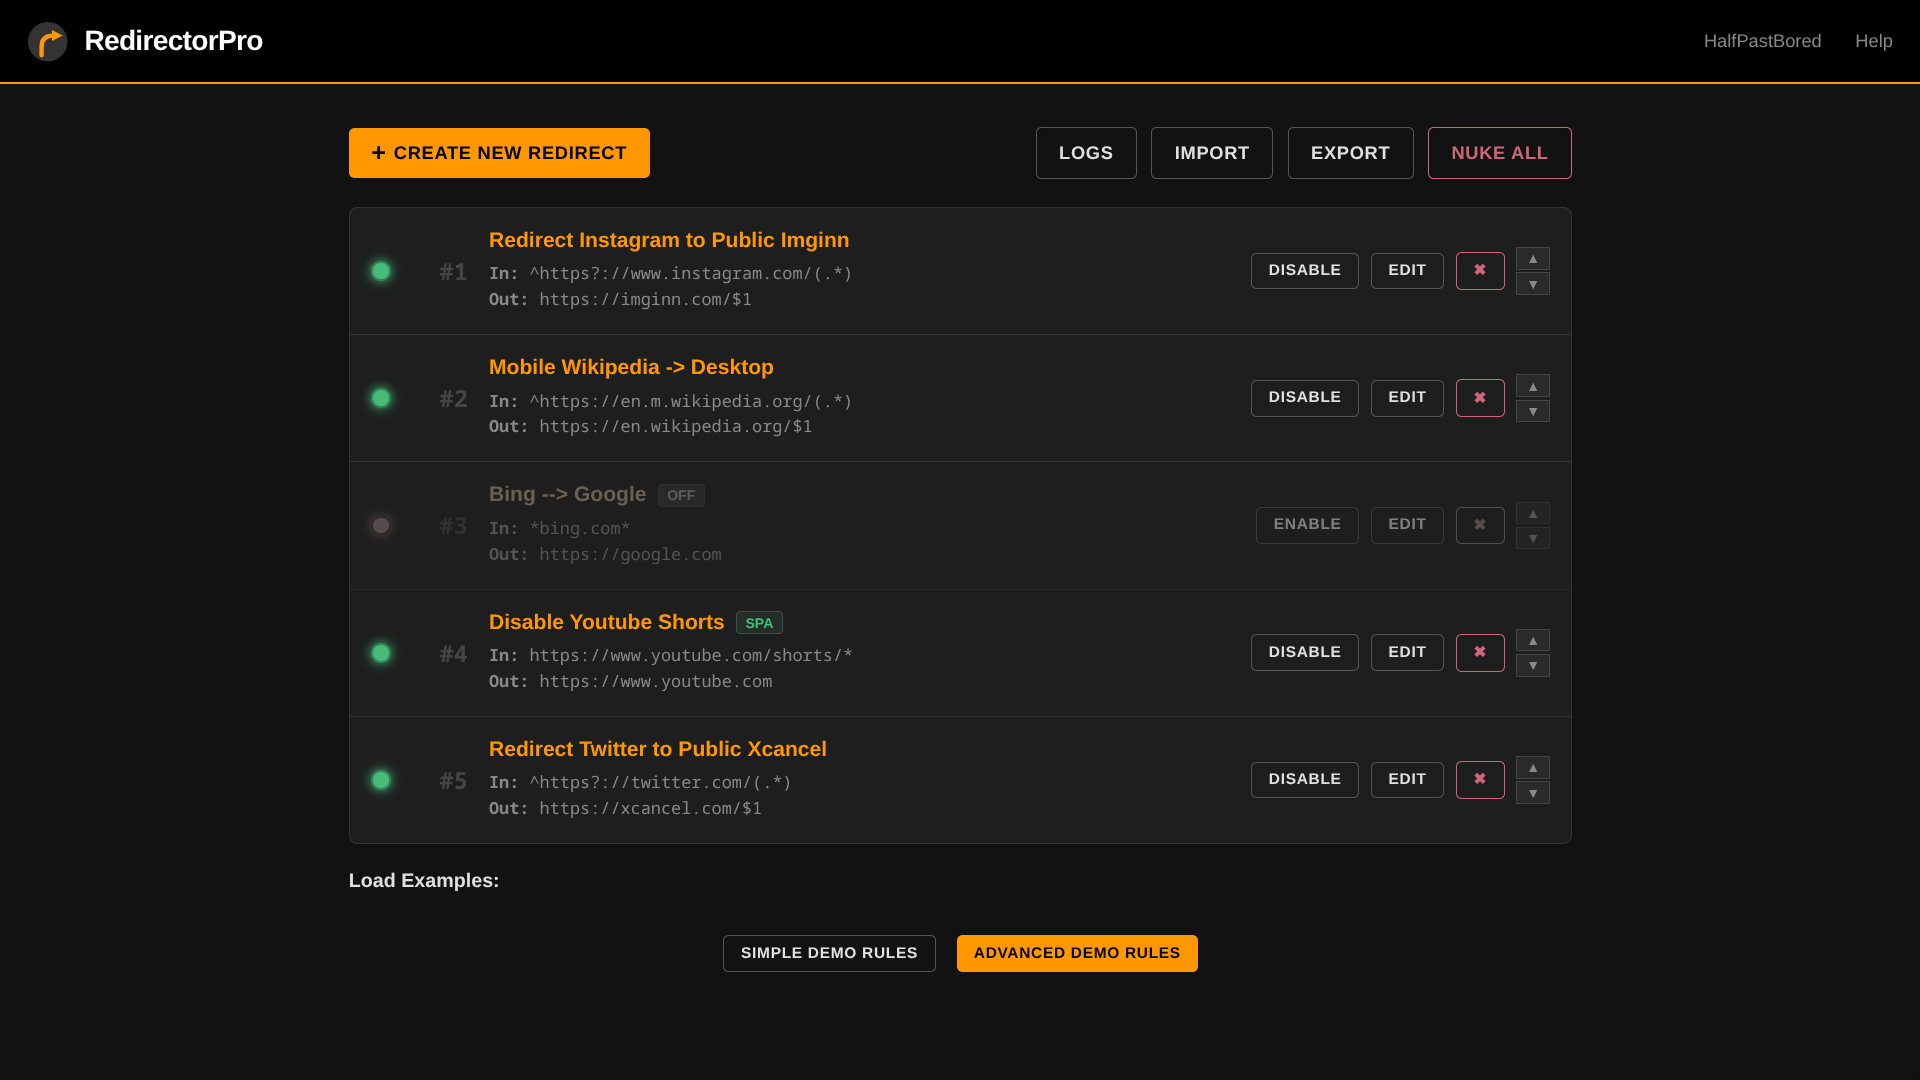Delete the Instagram to Imginn rule
1920x1080 pixels.
[x=1479, y=271]
